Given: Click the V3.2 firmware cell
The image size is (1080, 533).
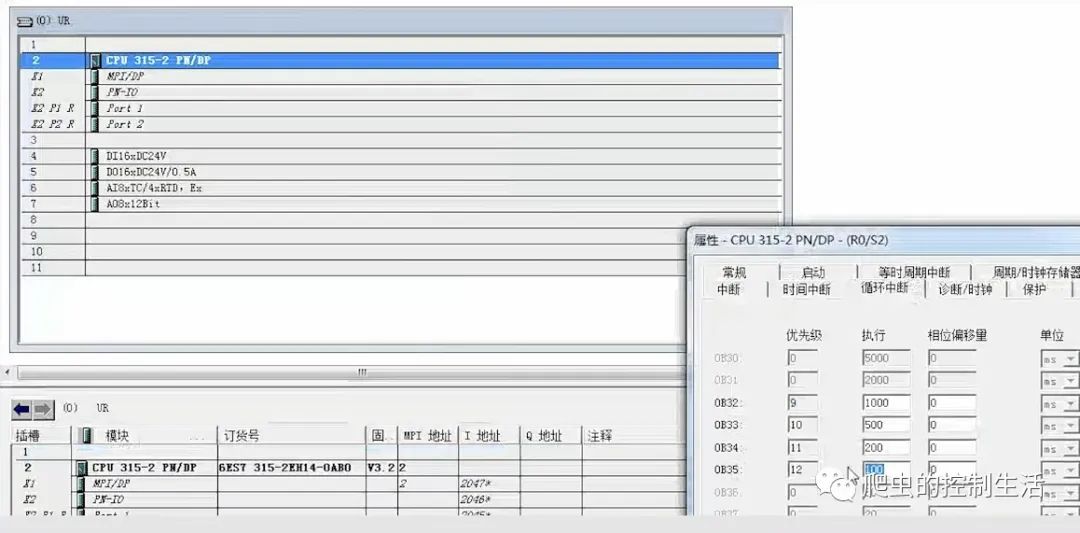Looking at the screenshot, I should click(x=381, y=468).
